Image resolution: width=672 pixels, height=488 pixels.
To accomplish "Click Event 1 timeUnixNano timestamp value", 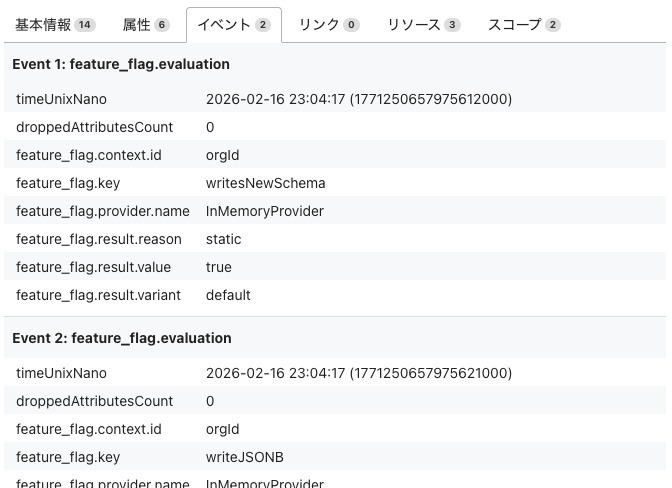I will pyautogui.click(x=359, y=99).
